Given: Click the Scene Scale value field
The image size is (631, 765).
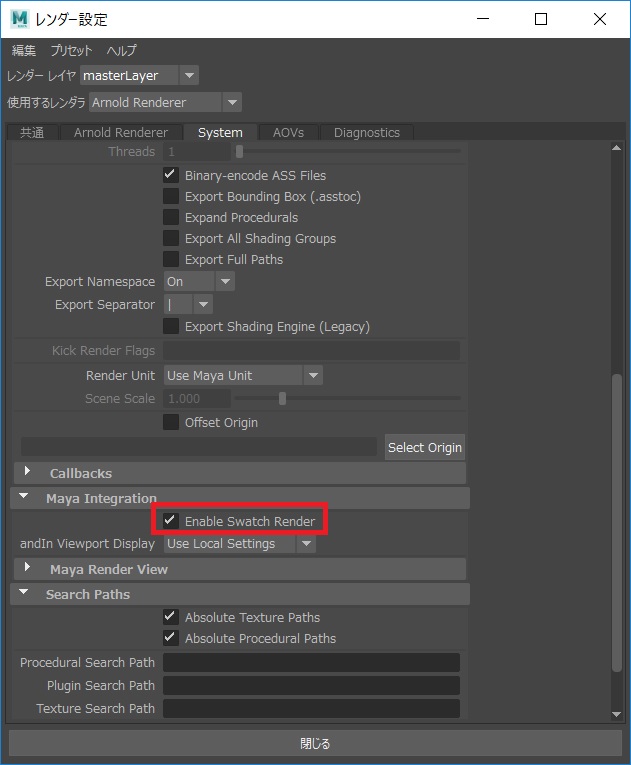Looking at the screenshot, I should click(x=197, y=399).
